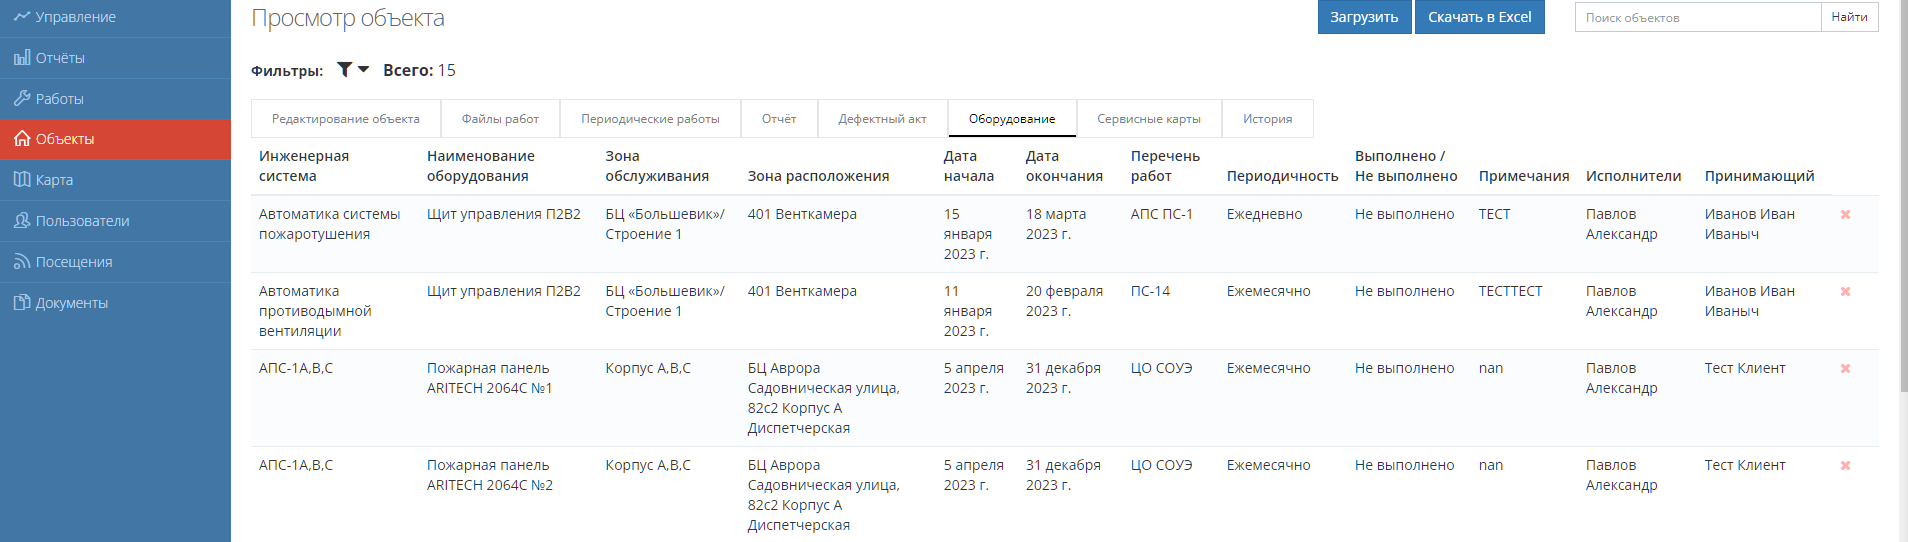Click the Управление chart icon in sidebar
Viewport: 1908px width, 542px height.
[x=22, y=17]
